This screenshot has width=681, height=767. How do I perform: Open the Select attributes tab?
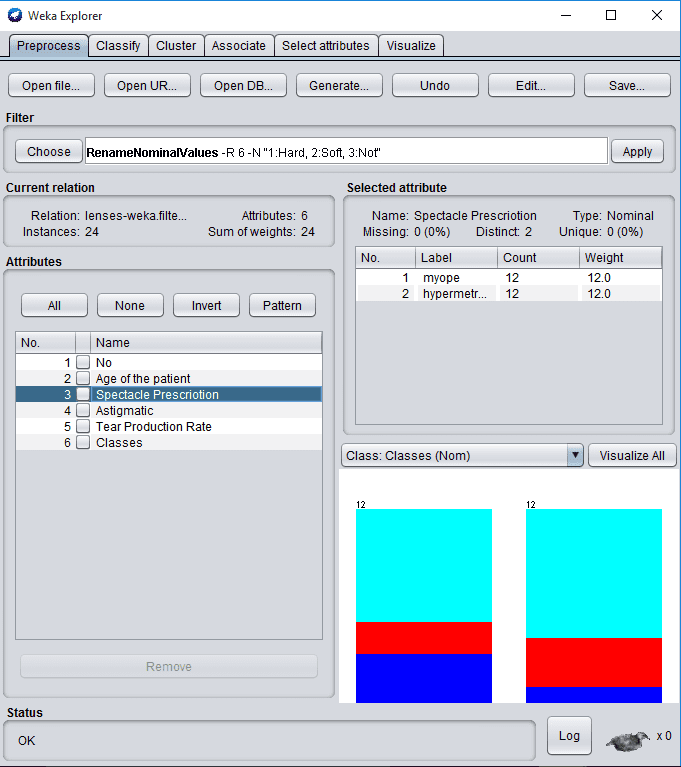(x=326, y=45)
